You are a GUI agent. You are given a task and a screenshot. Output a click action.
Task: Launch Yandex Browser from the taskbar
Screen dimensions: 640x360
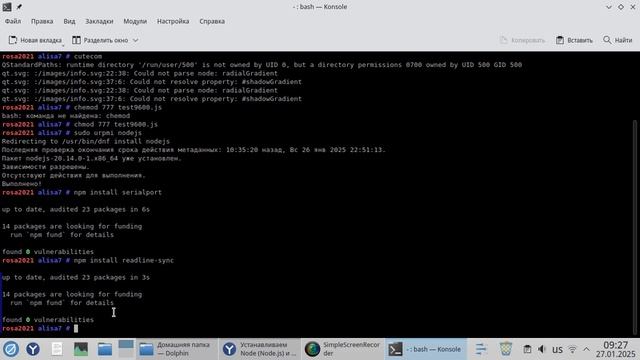(x=33, y=349)
